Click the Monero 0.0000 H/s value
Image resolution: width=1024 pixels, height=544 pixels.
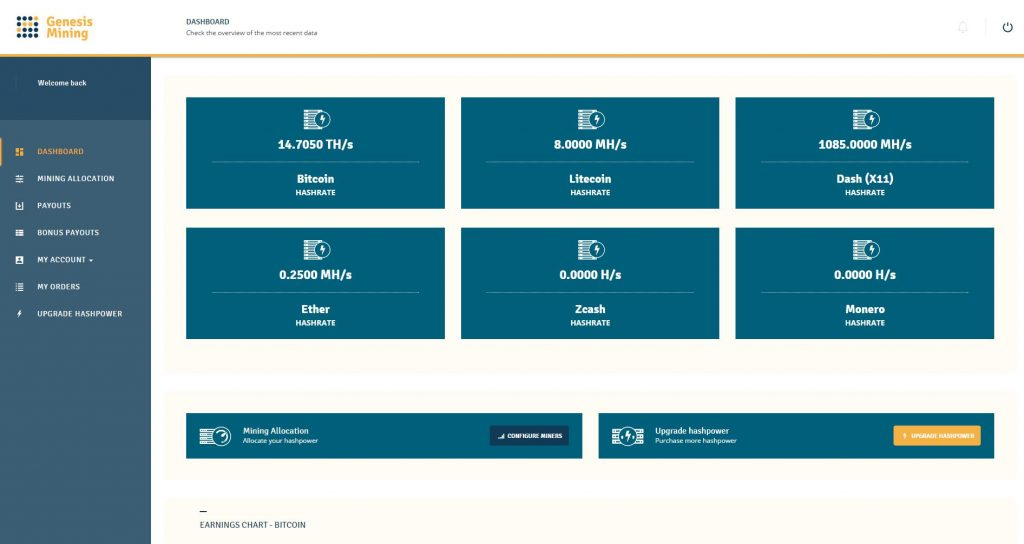pyautogui.click(x=865, y=275)
